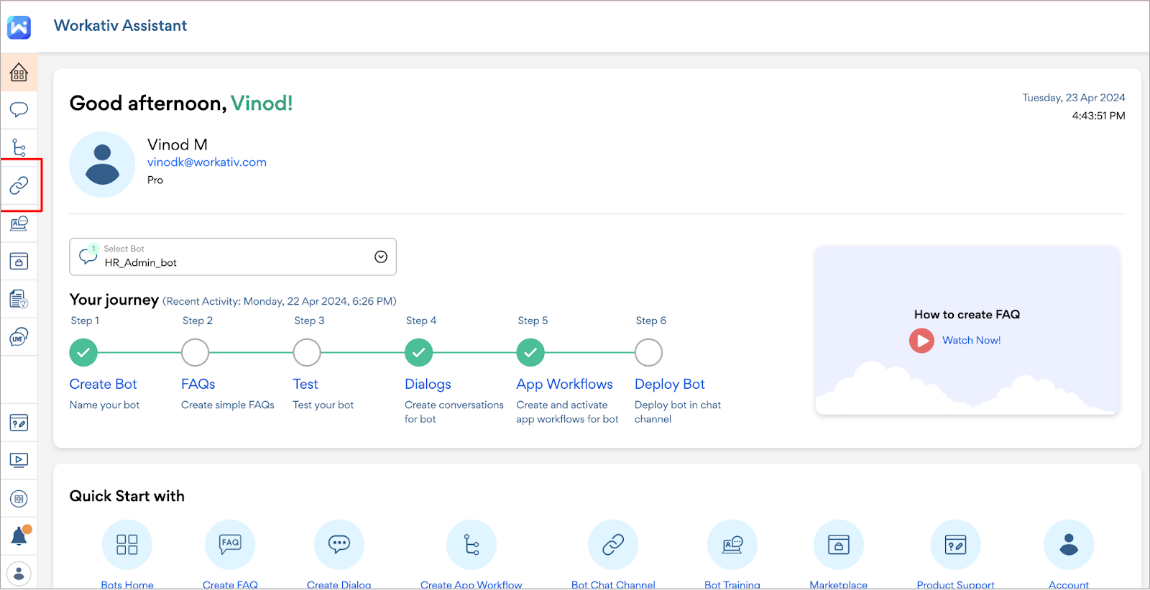
Task: Click the Pro plan label
Action: coord(155,179)
